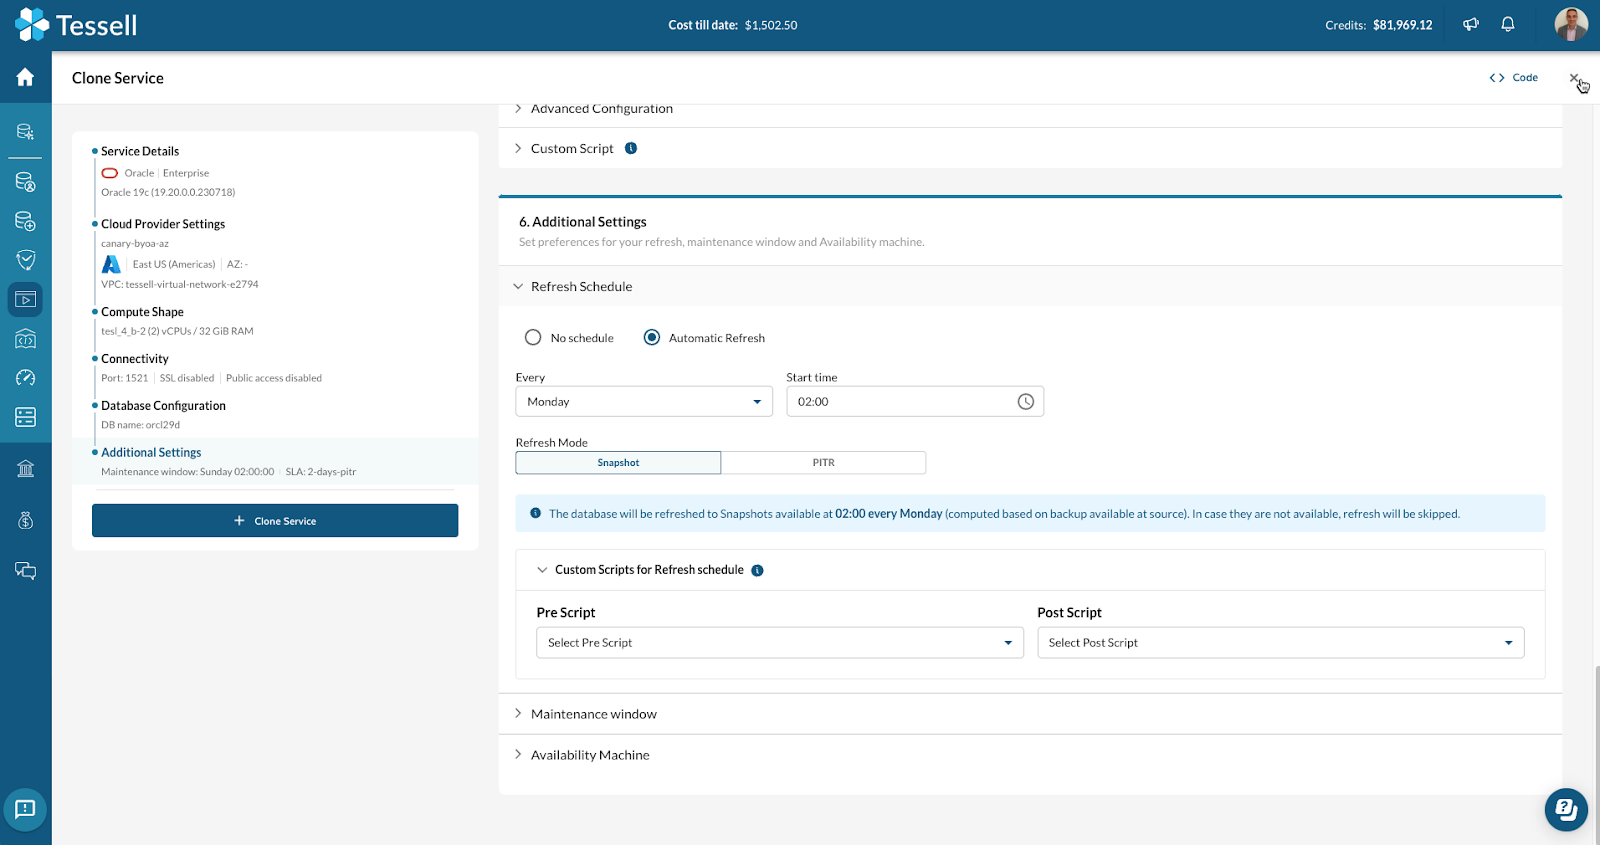1600x845 pixels.
Task: Click the SLA 2-days-pitr text
Action: (321, 472)
